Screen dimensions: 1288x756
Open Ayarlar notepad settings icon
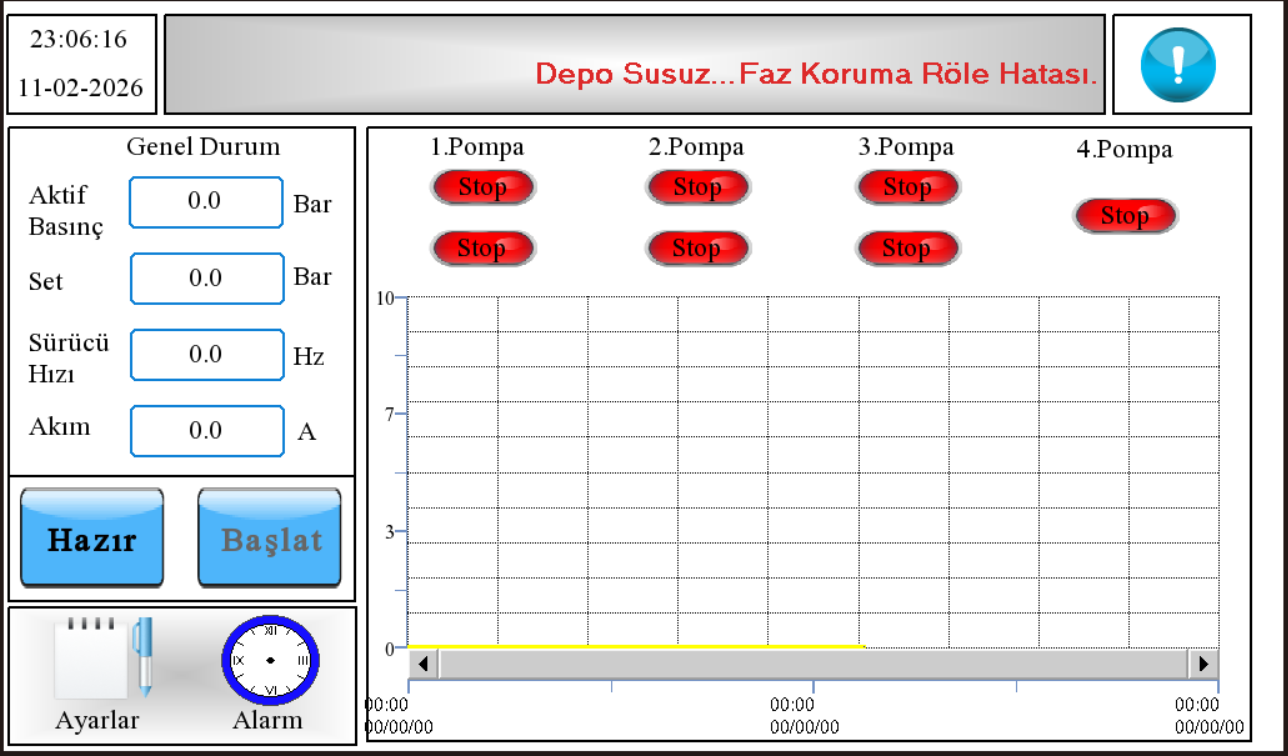point(102,658)
